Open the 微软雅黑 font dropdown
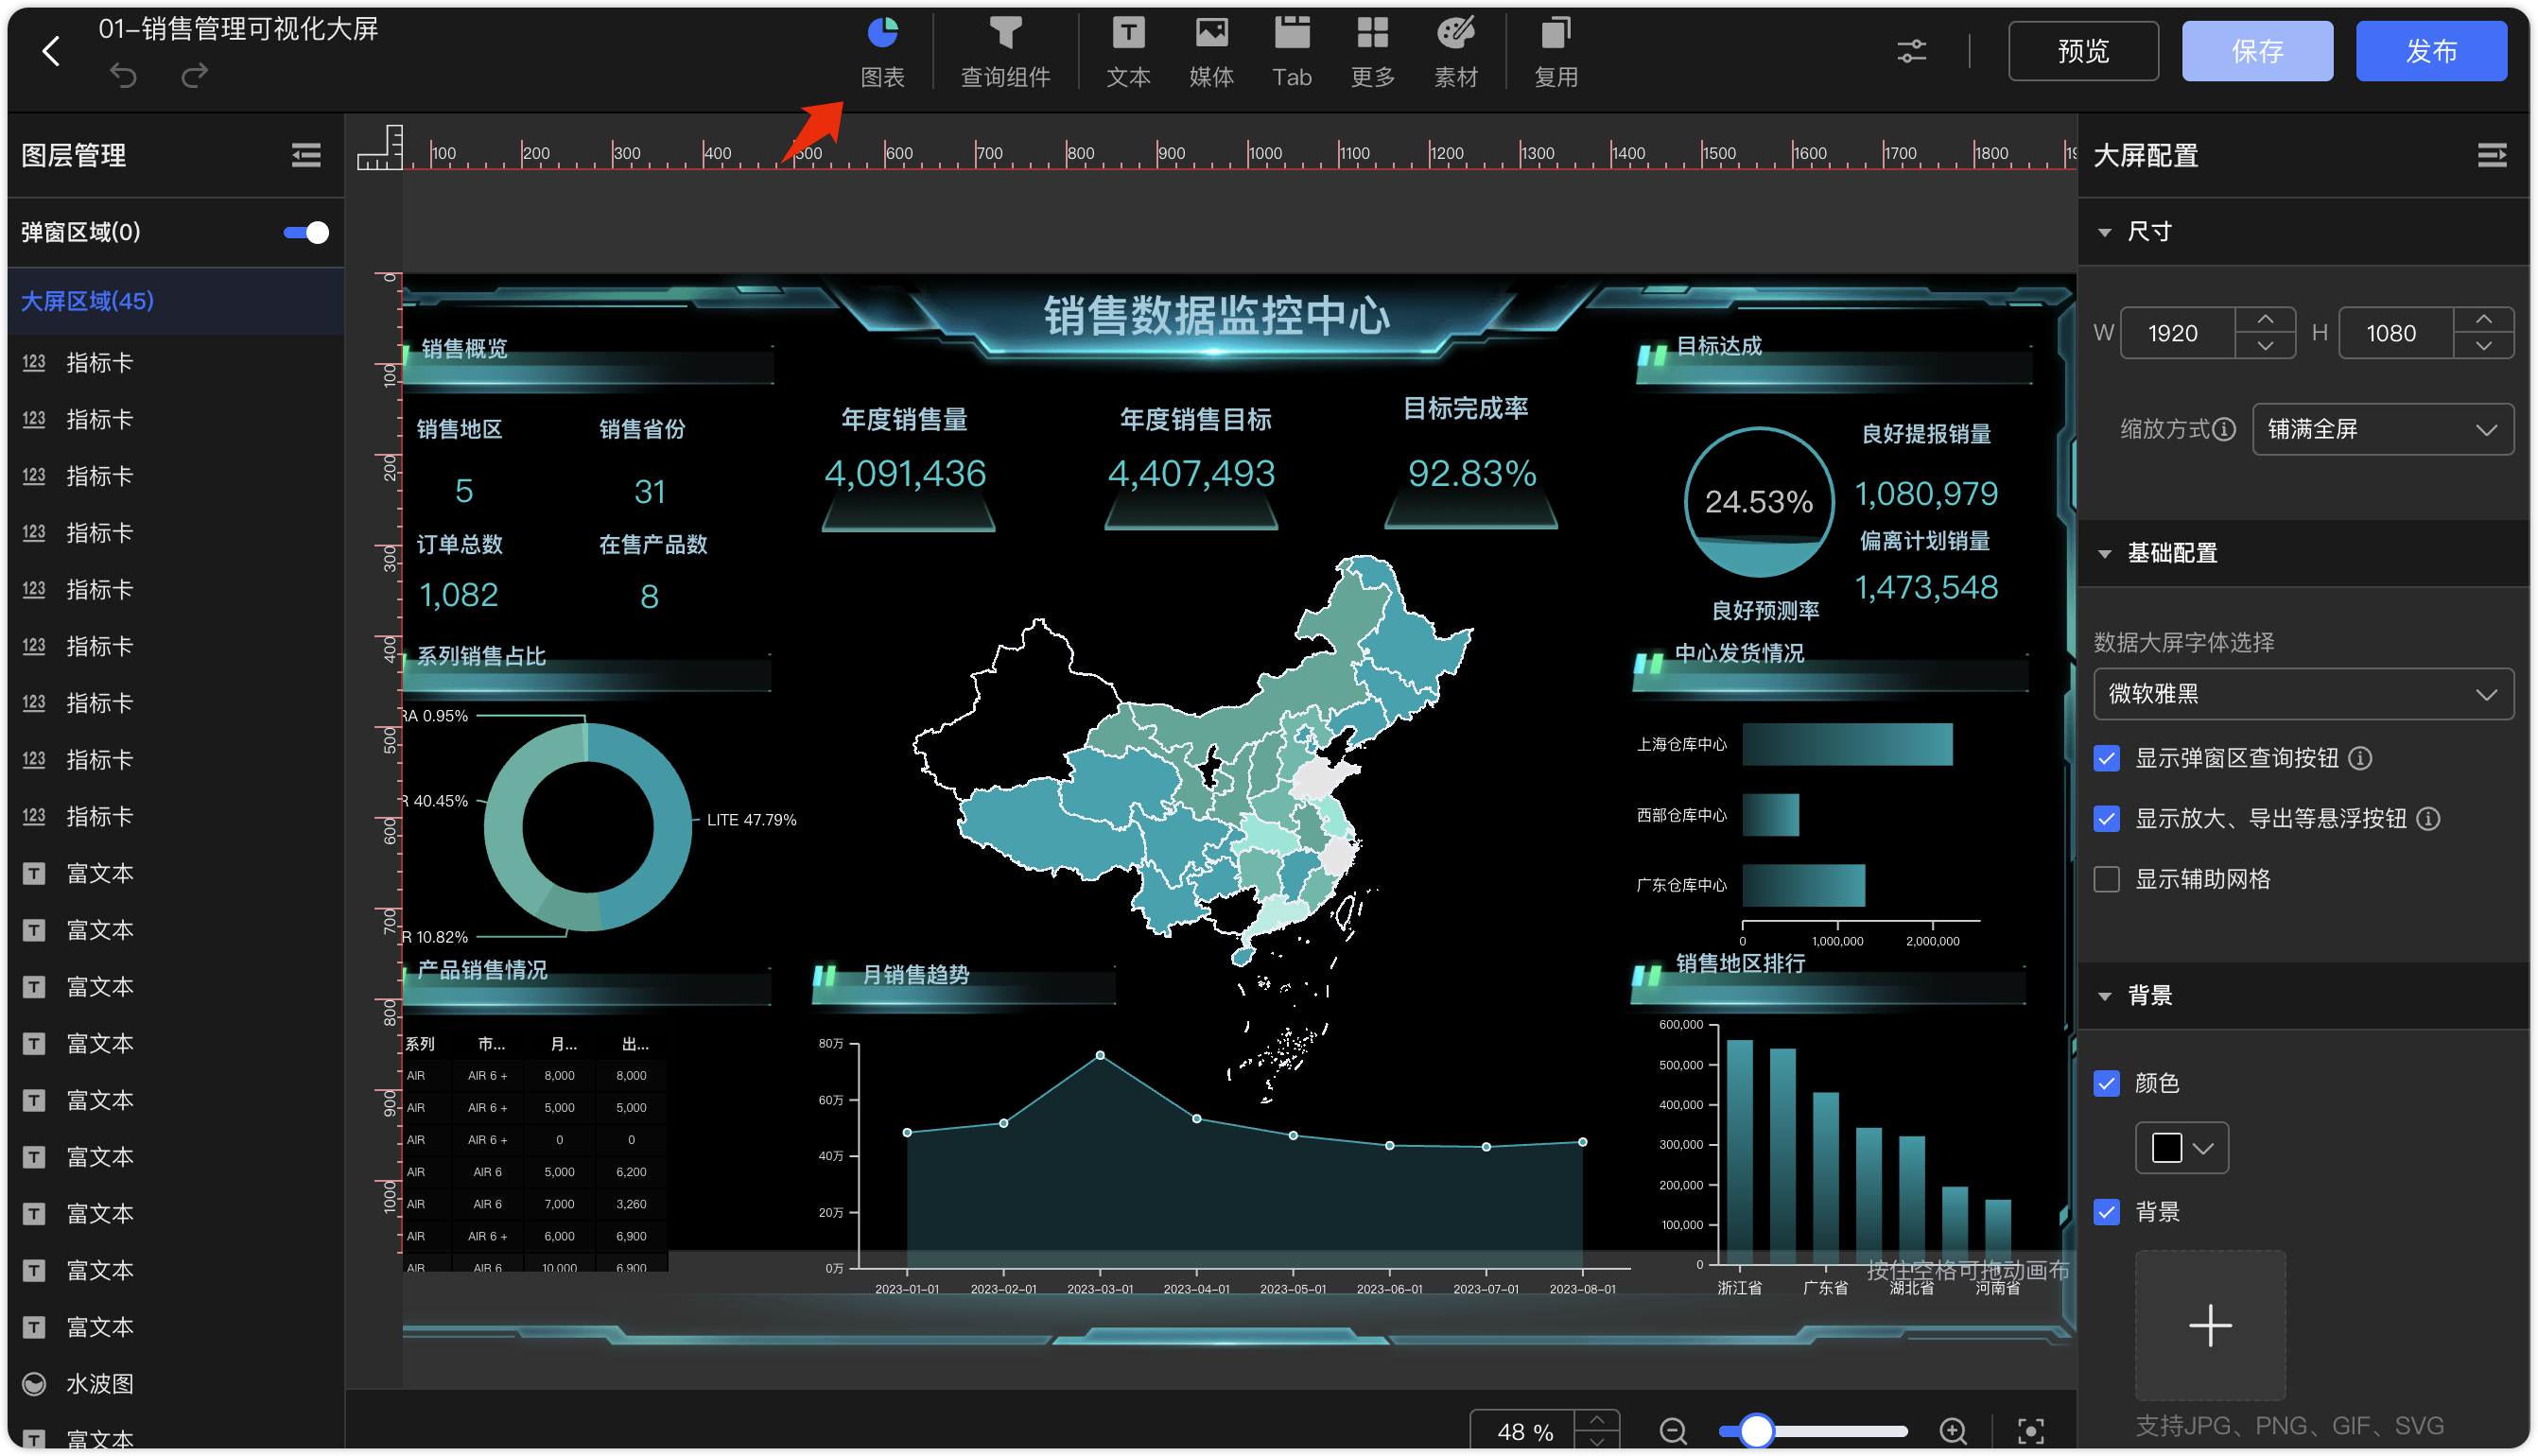Image resolution: width=2538 pixels, height=1456 pixels. [2303, 693]
